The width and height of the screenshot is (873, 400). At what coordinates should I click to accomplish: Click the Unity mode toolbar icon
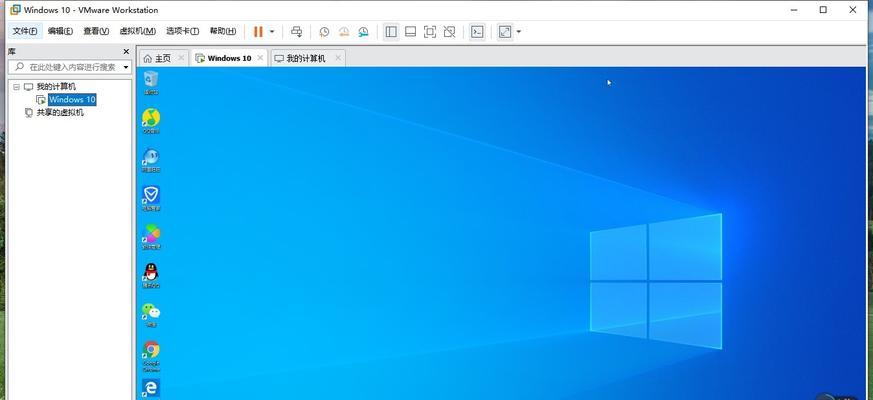[x=449, y=32]
